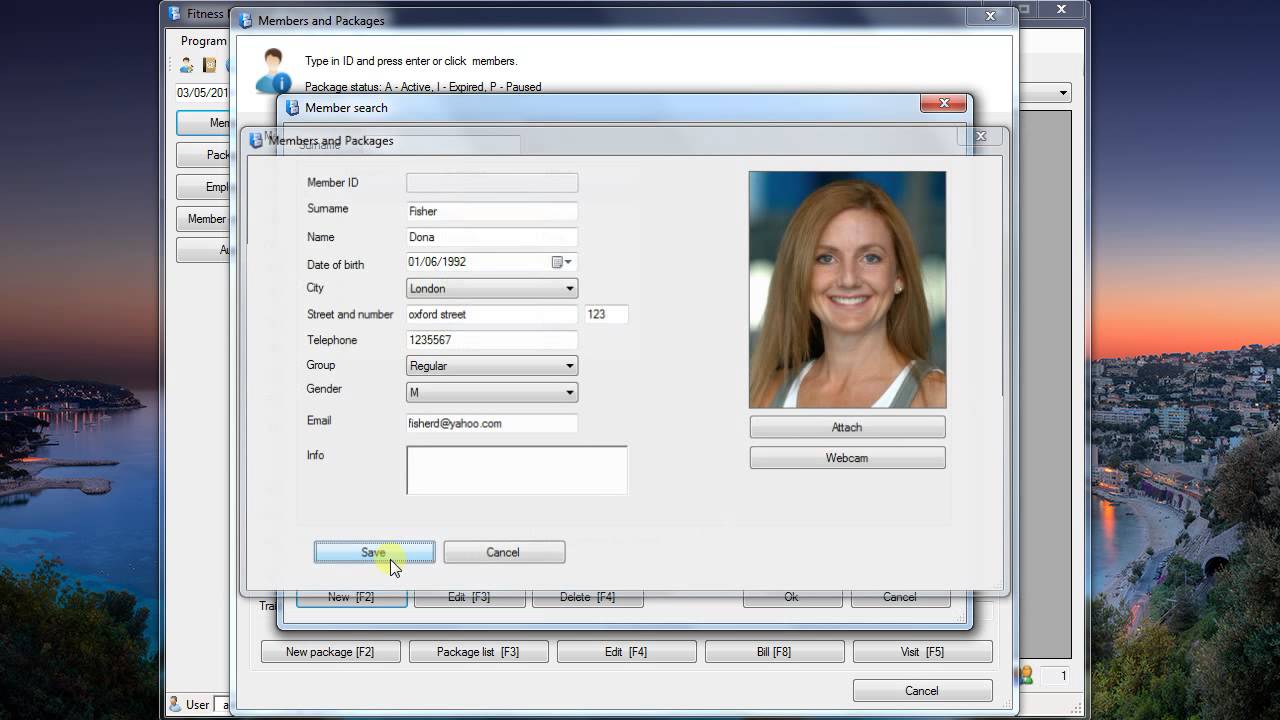Click the date field 03/05 in main window

point(203,93)
